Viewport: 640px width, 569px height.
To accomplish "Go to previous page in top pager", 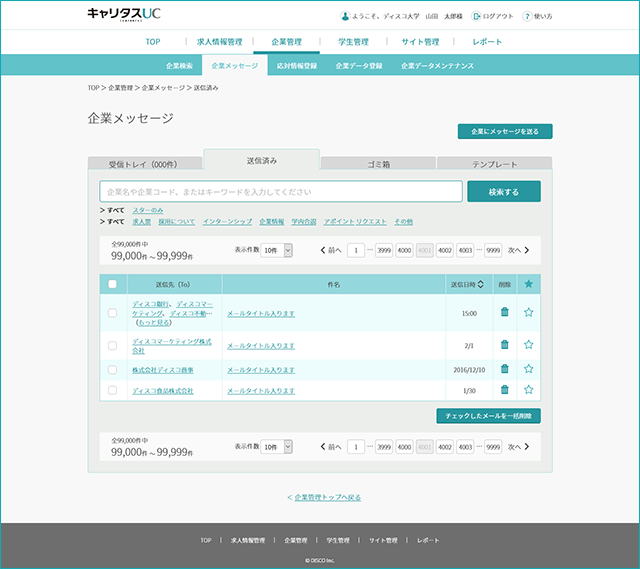I will [331, 250].
